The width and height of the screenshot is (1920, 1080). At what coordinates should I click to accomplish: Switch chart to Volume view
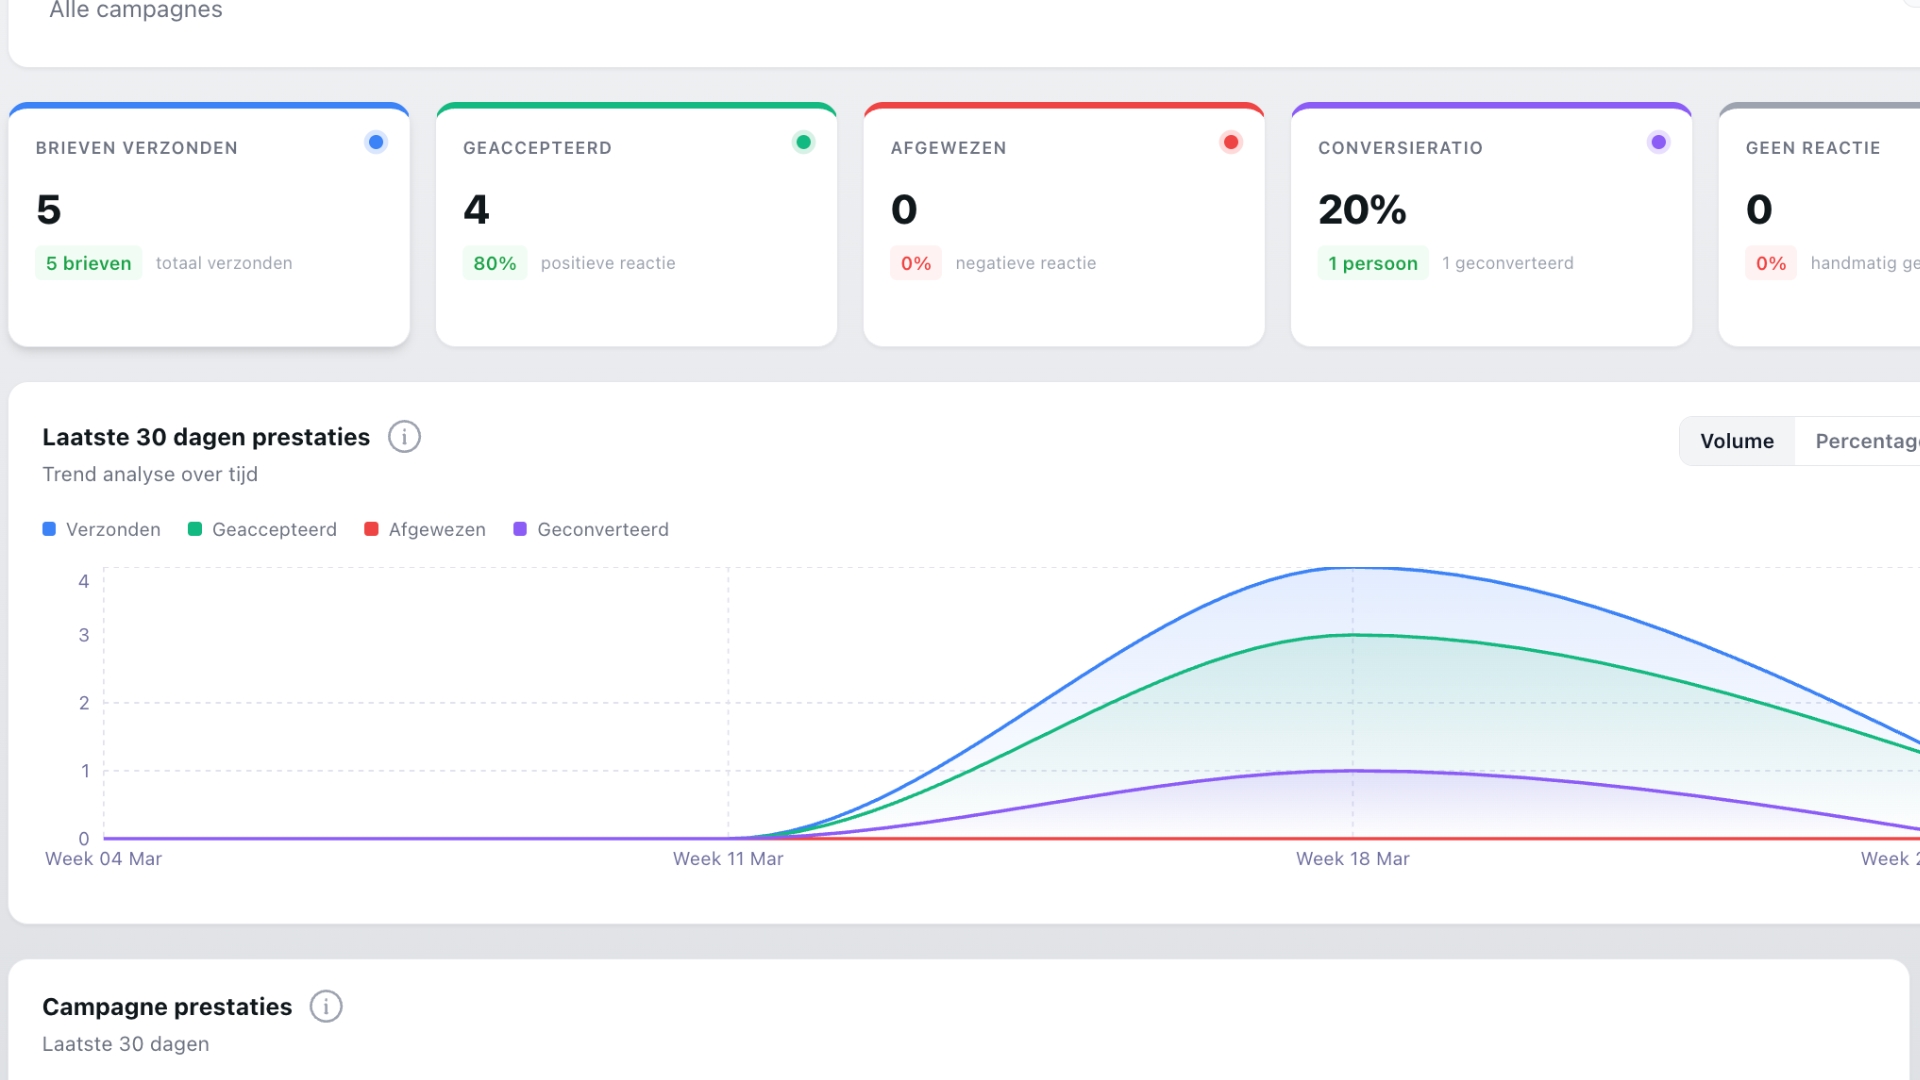point(1737,441)
